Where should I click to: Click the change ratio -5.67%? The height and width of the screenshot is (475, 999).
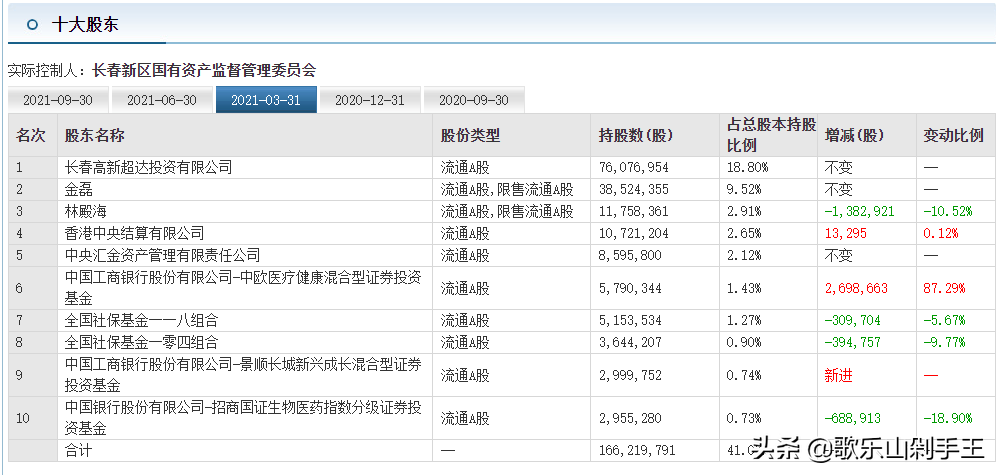[944, 321]
